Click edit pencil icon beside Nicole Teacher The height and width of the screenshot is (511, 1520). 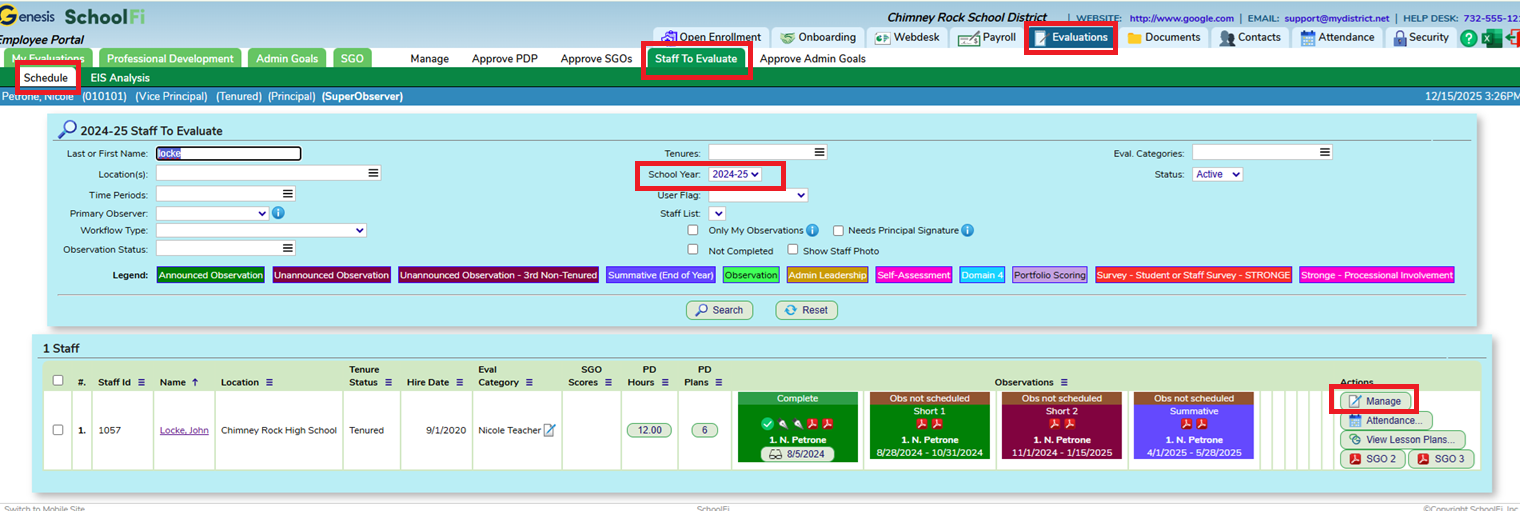(549, 430)
